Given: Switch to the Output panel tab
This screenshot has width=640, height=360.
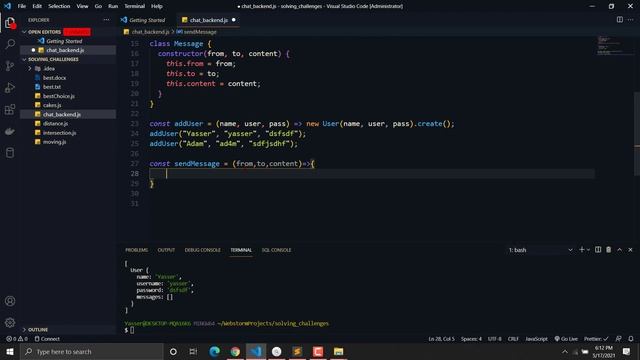Looking at the screenshot, I should pyautogui.click(x=166, y=250).
